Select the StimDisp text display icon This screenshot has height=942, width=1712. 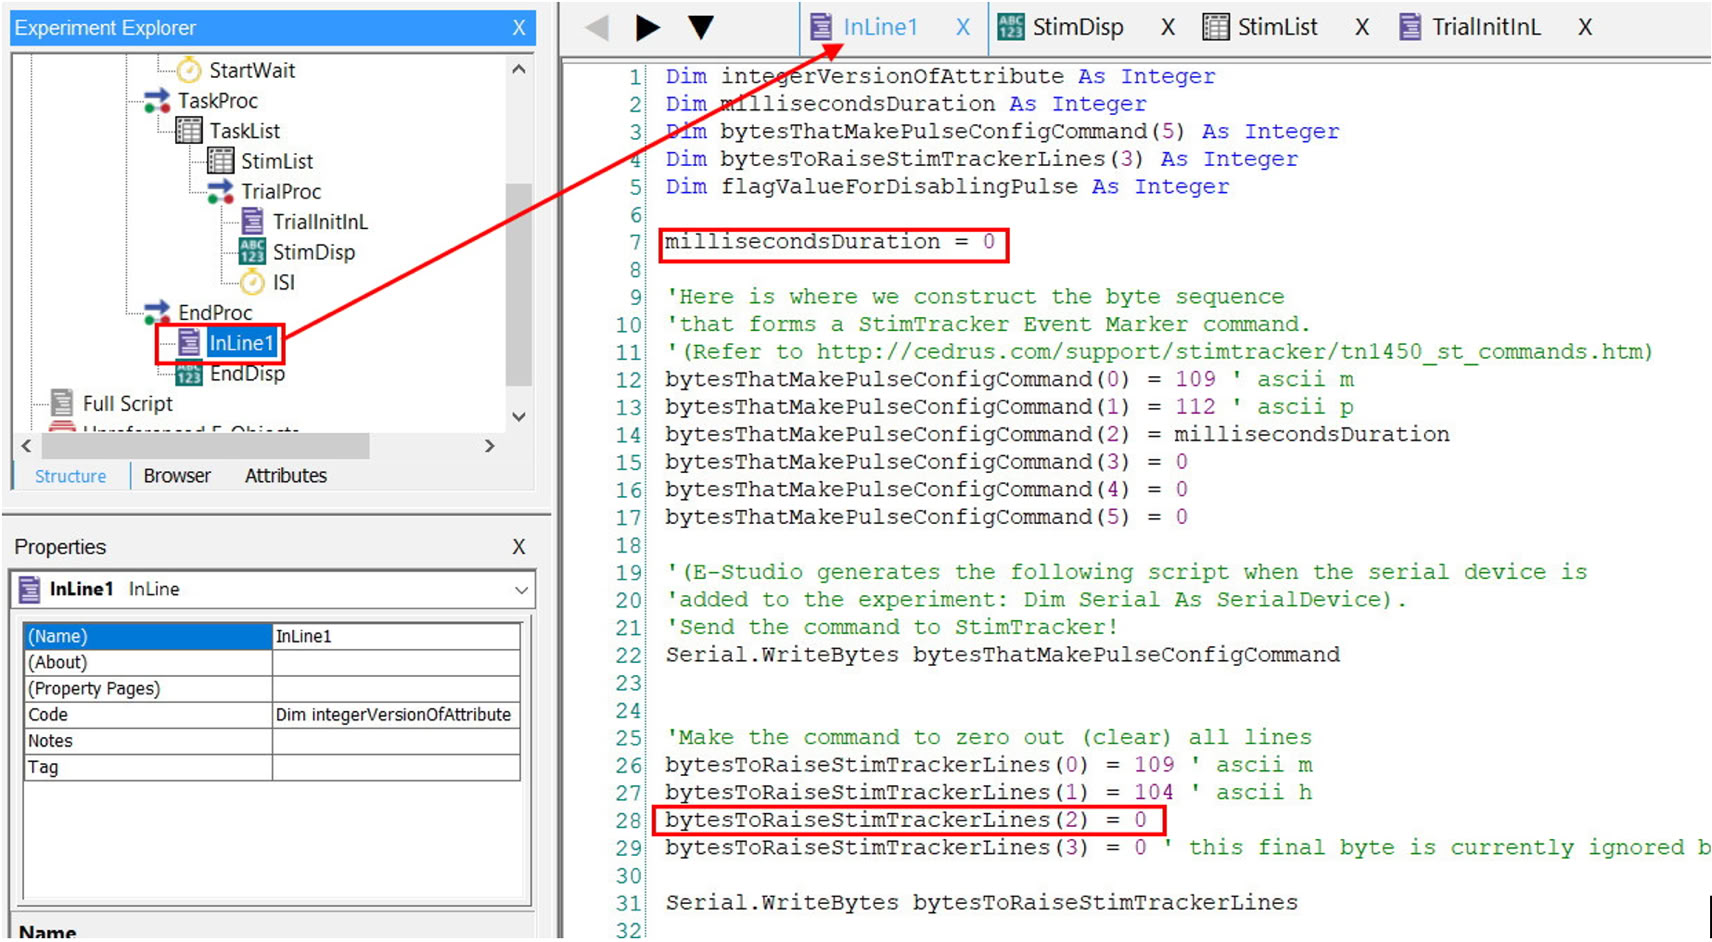point(252,252)
